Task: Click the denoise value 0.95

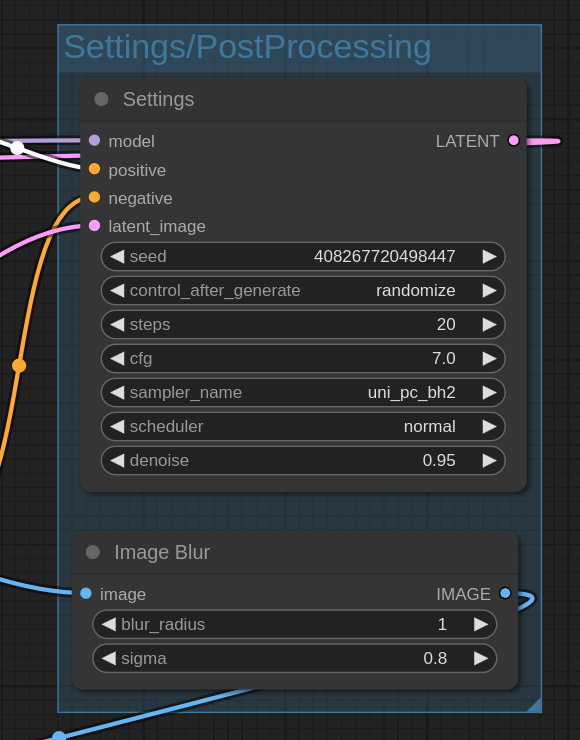Action: 439,461
